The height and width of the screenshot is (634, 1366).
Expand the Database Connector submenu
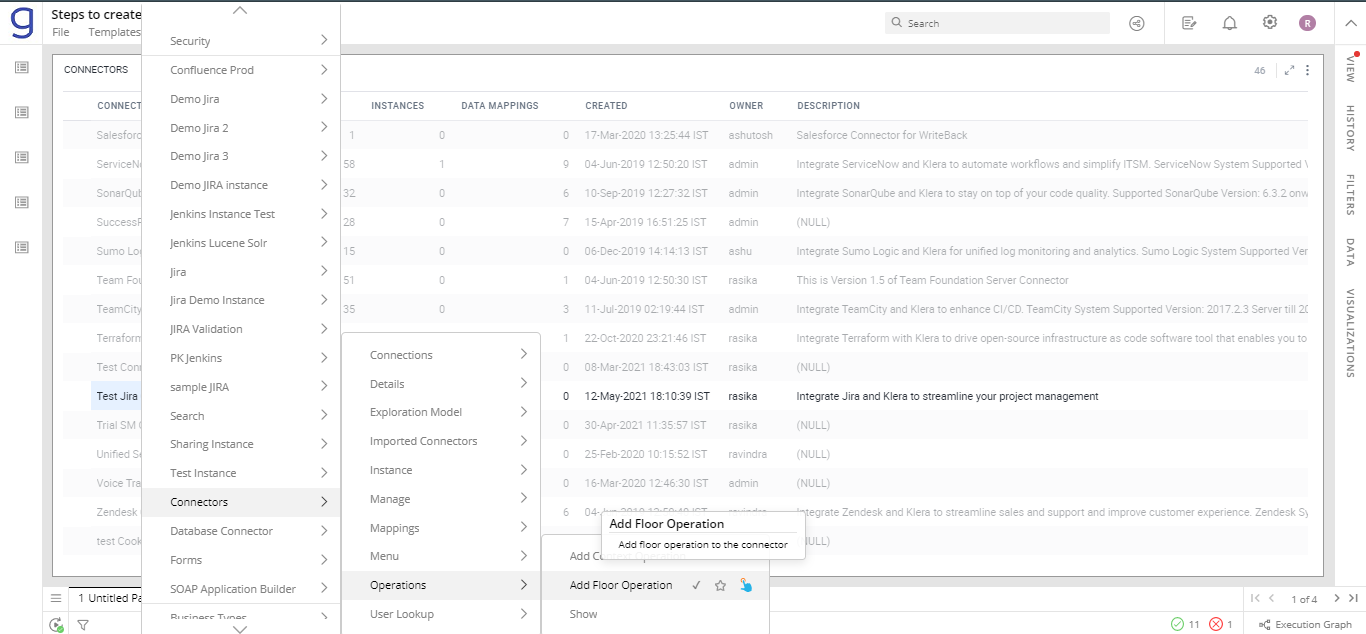click(324, 531)
